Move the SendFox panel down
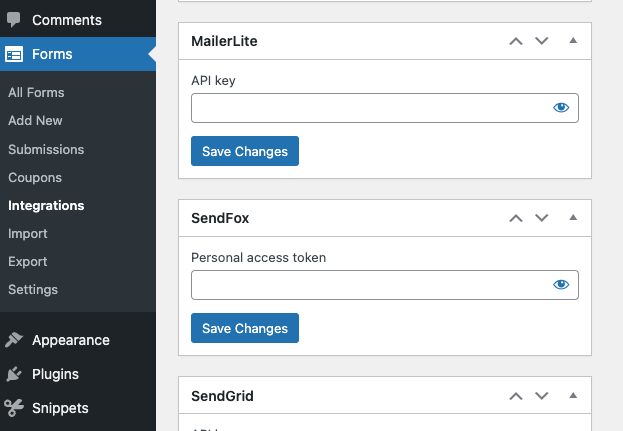The height and width of the screenshot is (431, 623). coord(542,218)
